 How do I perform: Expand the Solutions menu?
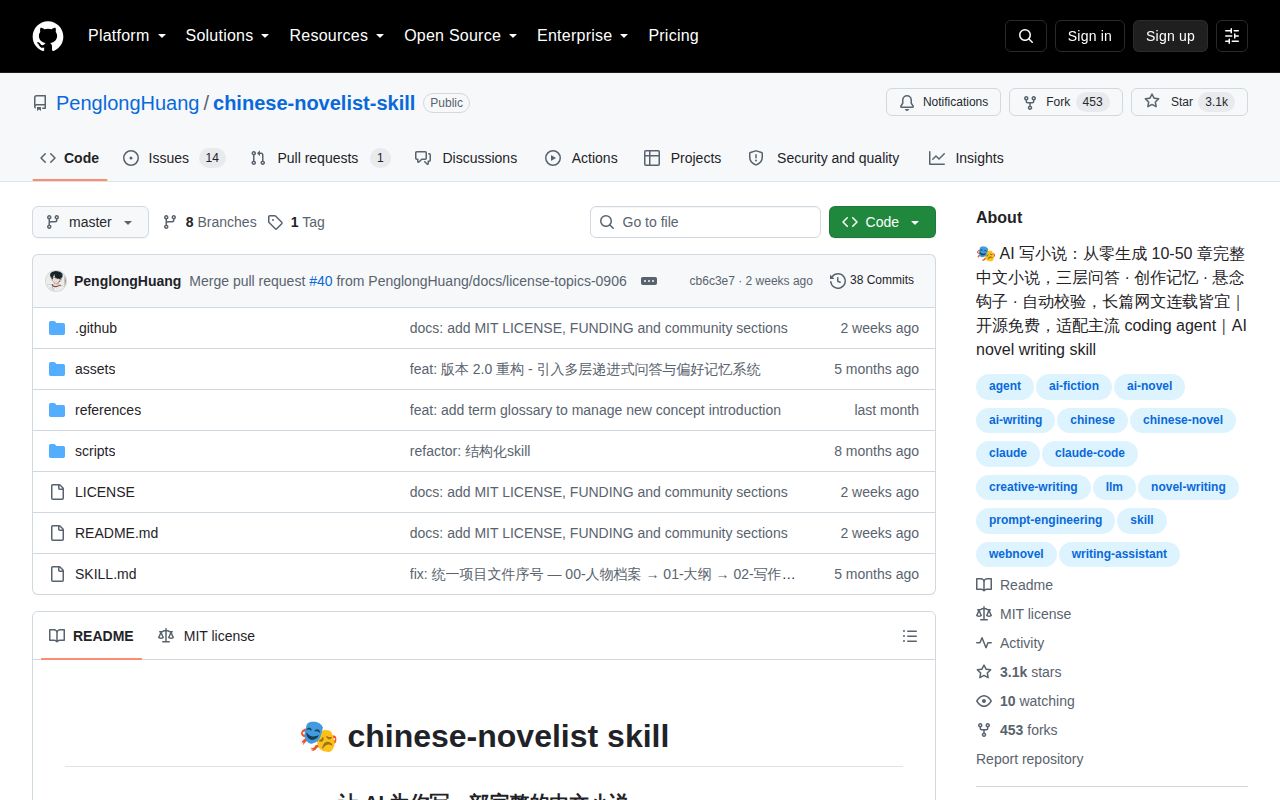click(227, 36)
